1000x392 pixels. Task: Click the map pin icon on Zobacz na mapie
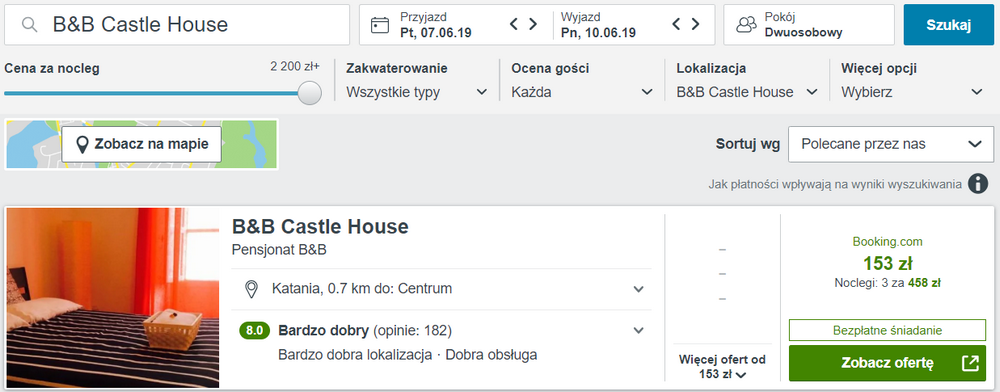click(x=82, y=145)
